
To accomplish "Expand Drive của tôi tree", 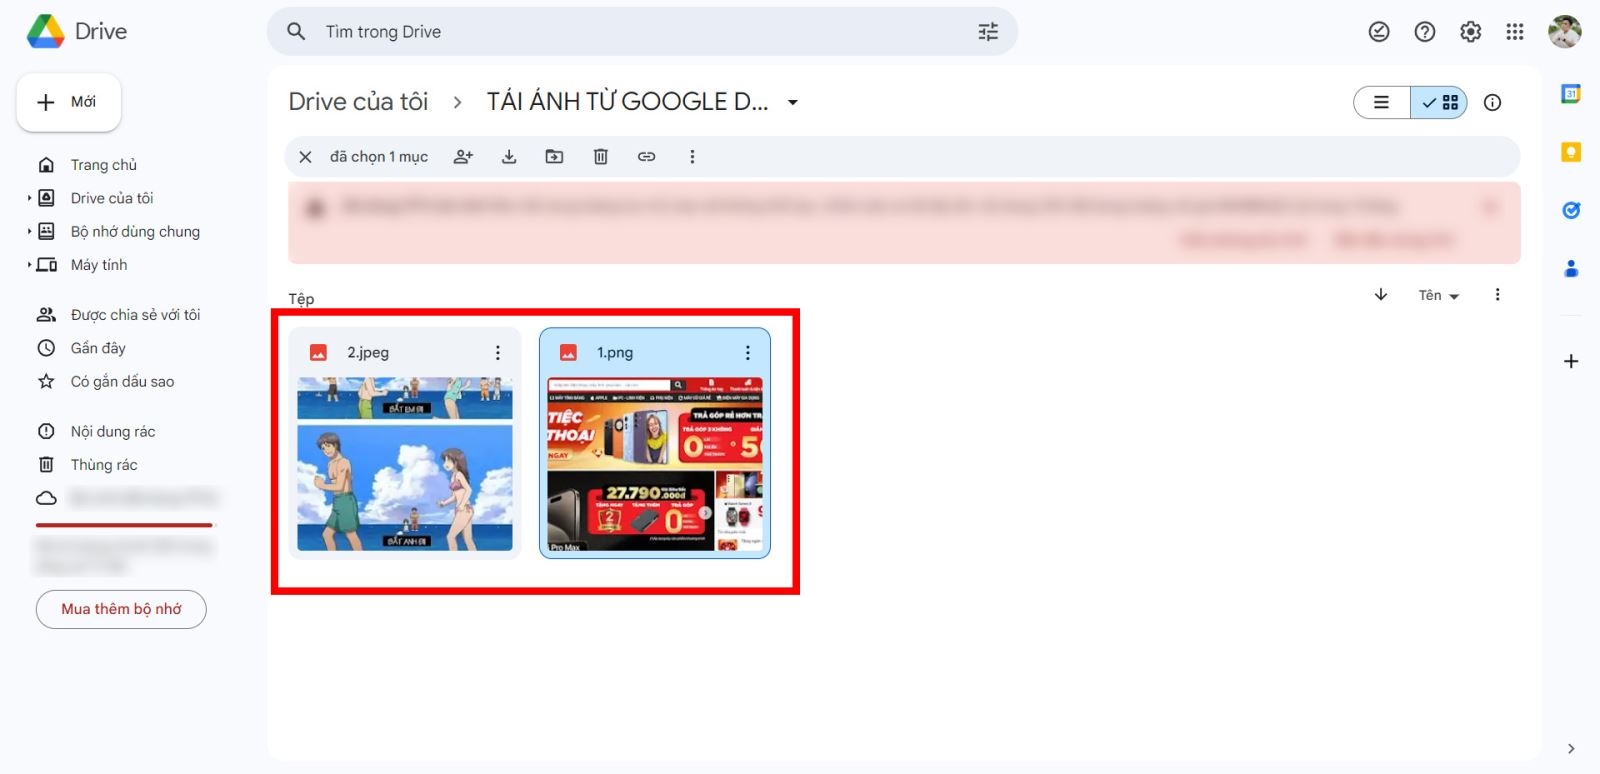I will tap(29, 198).
